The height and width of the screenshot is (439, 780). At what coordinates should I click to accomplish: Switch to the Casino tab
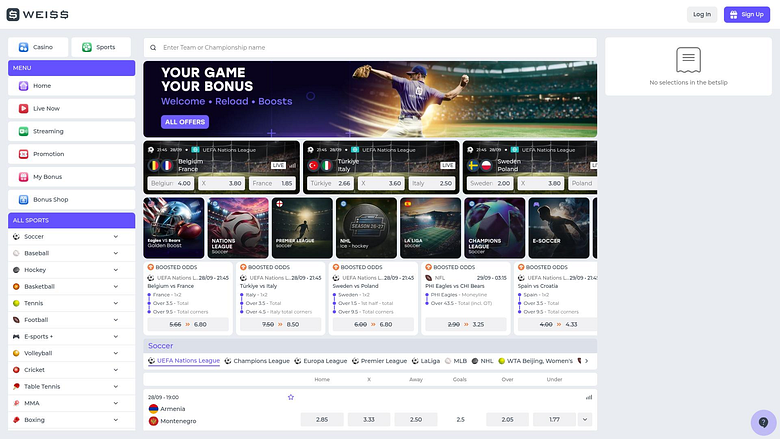pos(38,47)
